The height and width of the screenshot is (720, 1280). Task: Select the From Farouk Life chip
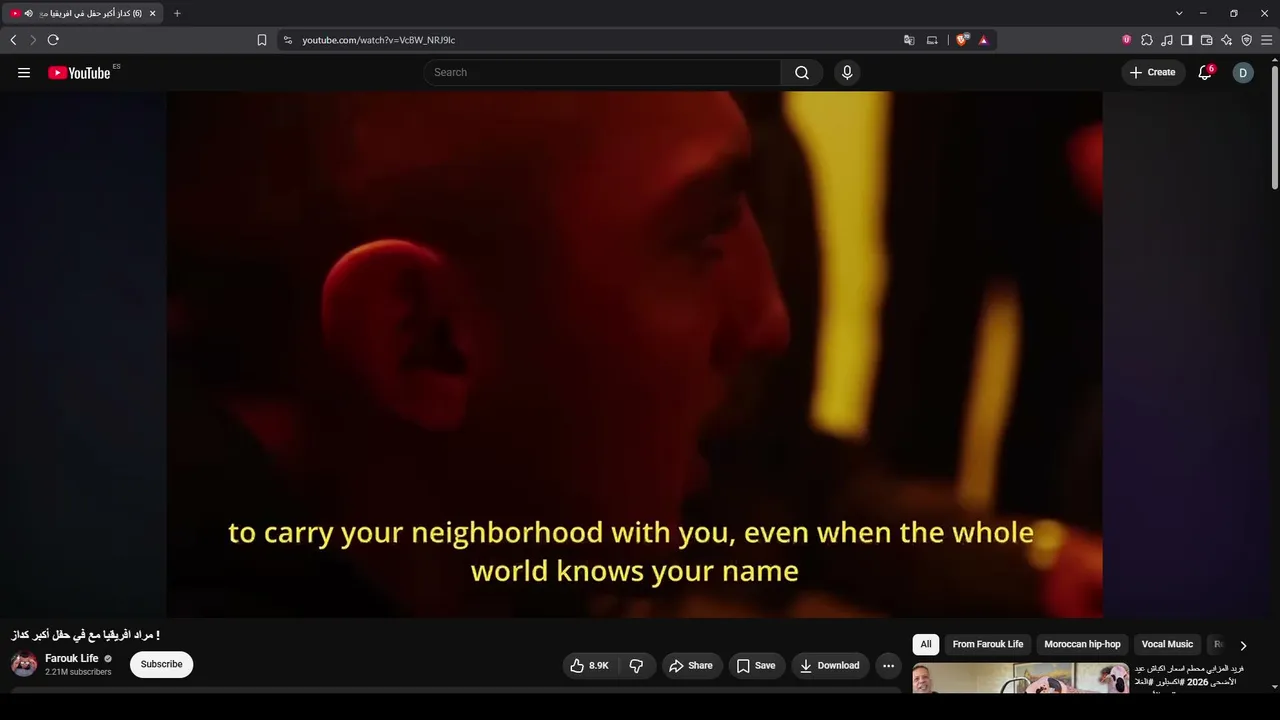click(988, 644)
